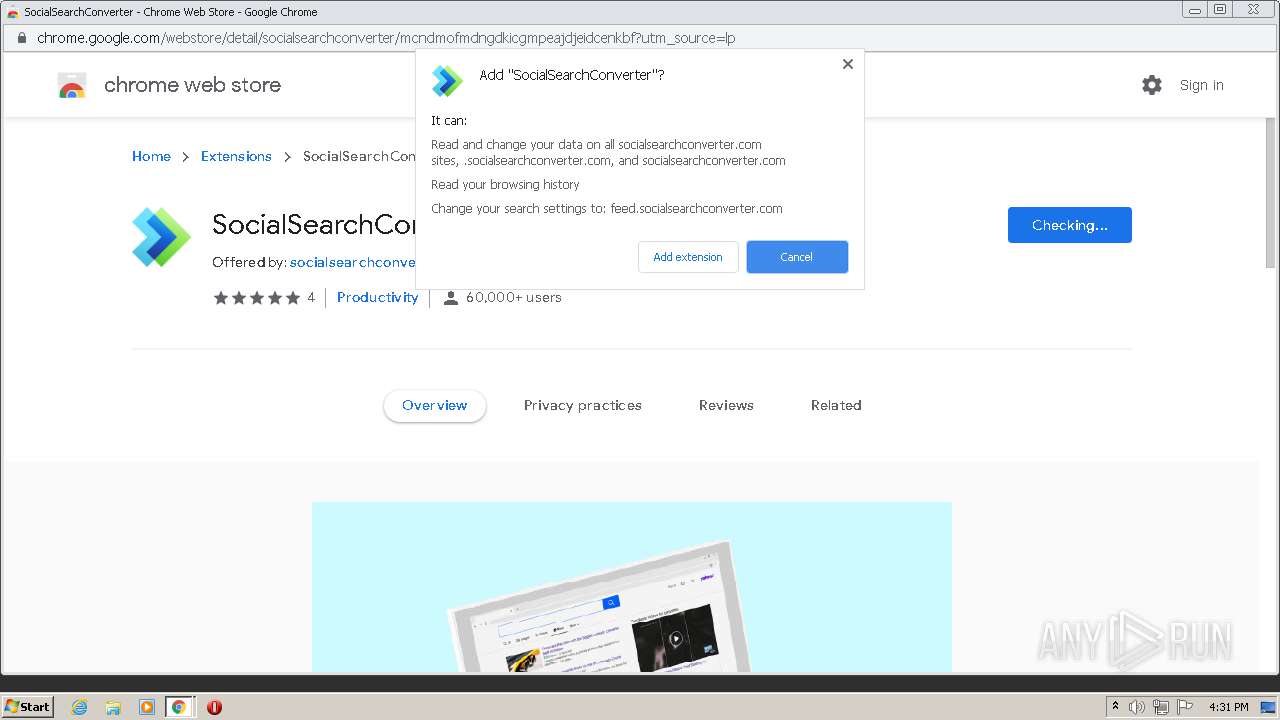Cancel the extension install dialog
Image resolution: width=1280 pixels, height=720 pixels.
(797, 257)
